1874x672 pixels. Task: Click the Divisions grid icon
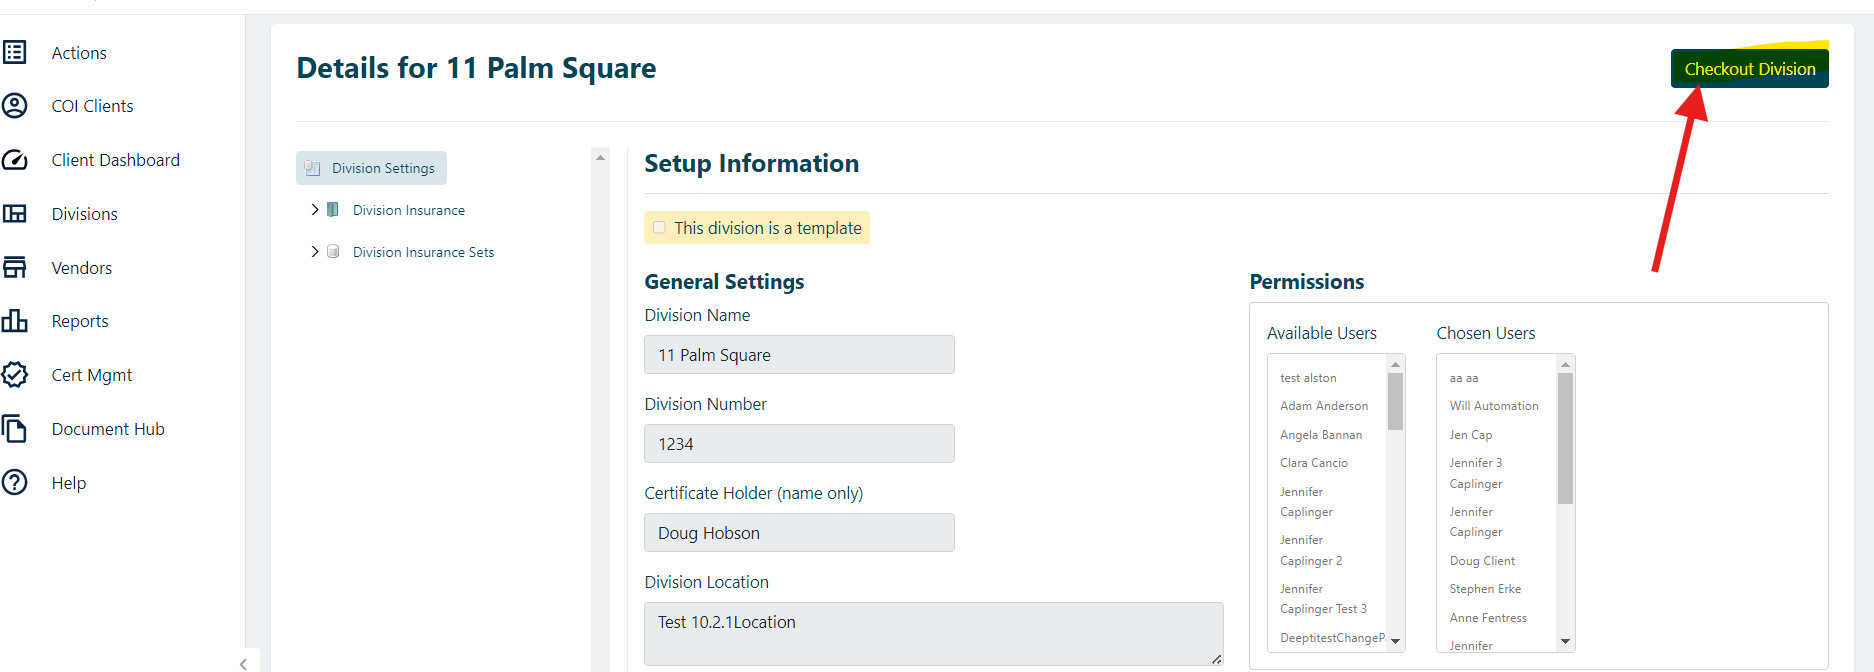click(x=15, y=213)
